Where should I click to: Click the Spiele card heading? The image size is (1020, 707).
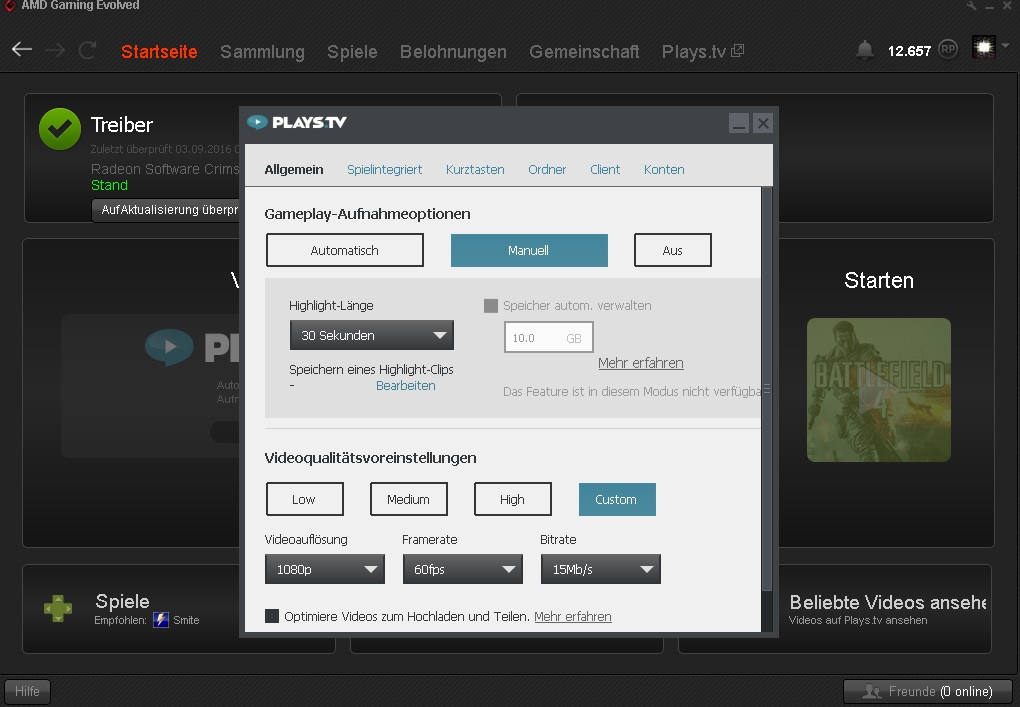tap(122, 601)
